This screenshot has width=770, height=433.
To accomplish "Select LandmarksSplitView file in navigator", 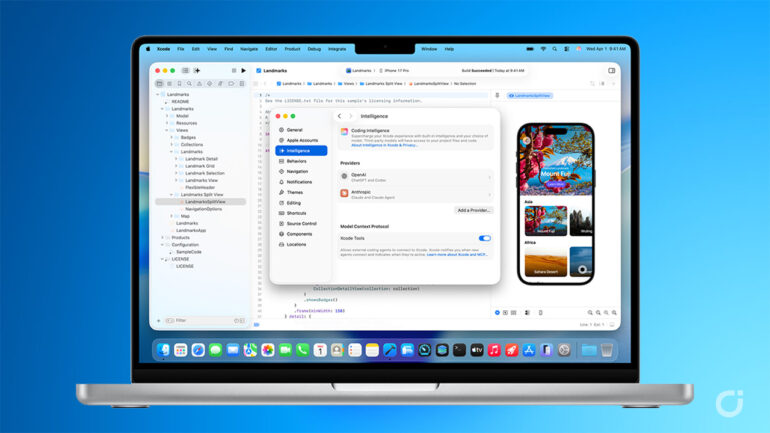I will click(x=205, y=201).
